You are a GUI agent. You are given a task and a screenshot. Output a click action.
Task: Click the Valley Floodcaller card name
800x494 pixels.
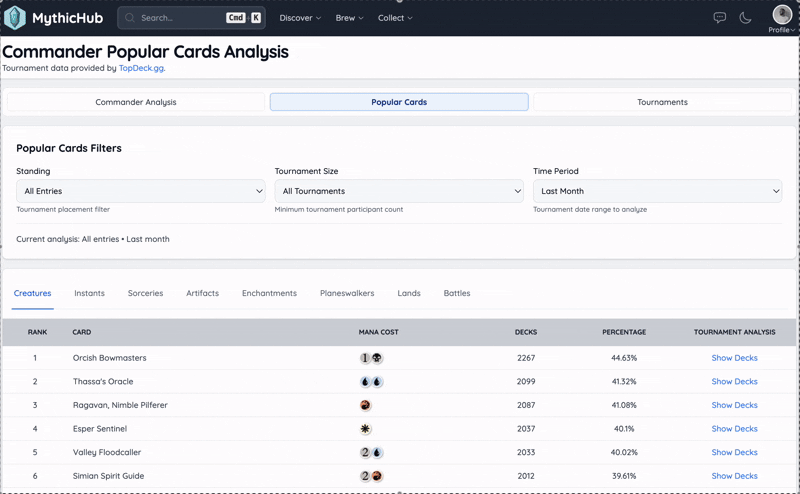tap(107, 452)
